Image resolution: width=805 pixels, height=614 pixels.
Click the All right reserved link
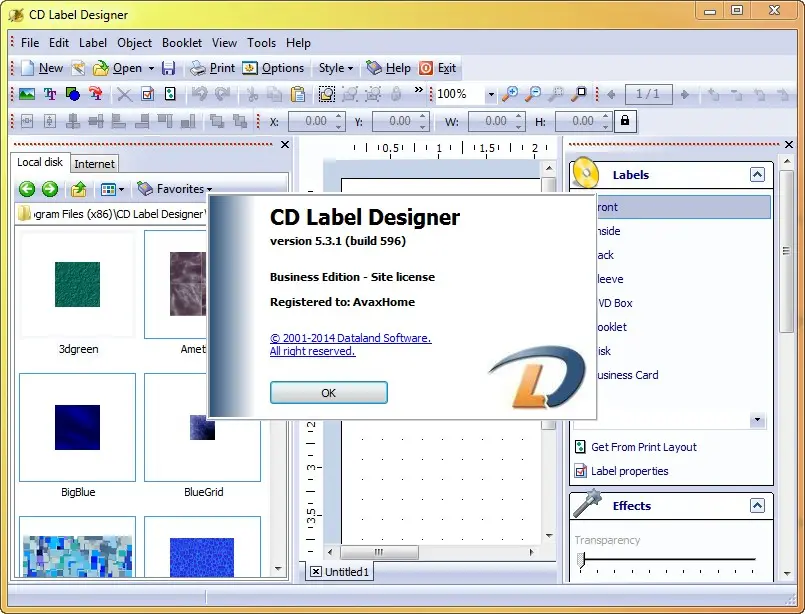[x=312, y=351]
